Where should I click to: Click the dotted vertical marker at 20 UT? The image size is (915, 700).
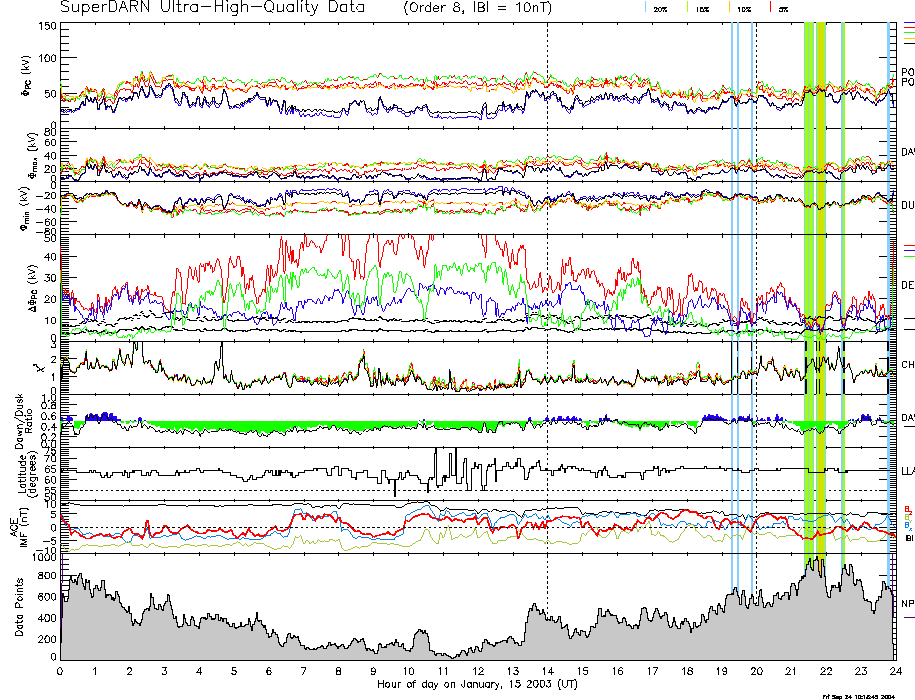[x=756, y=341]
